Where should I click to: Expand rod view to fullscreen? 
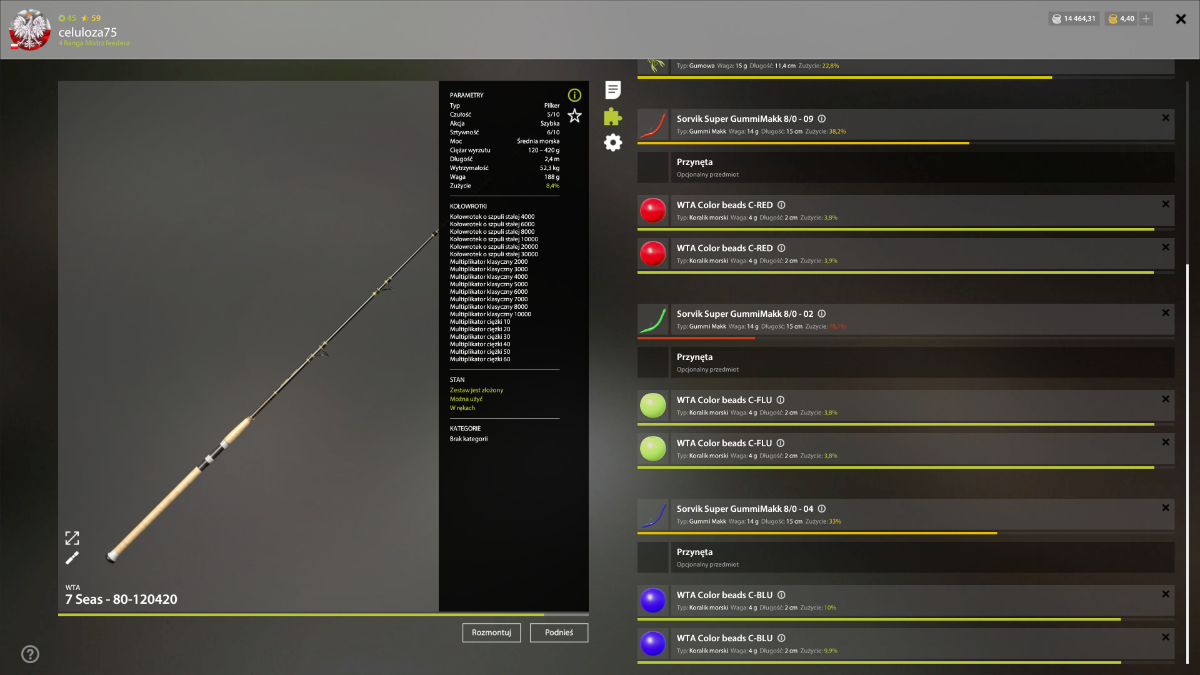tap(72, 538)
